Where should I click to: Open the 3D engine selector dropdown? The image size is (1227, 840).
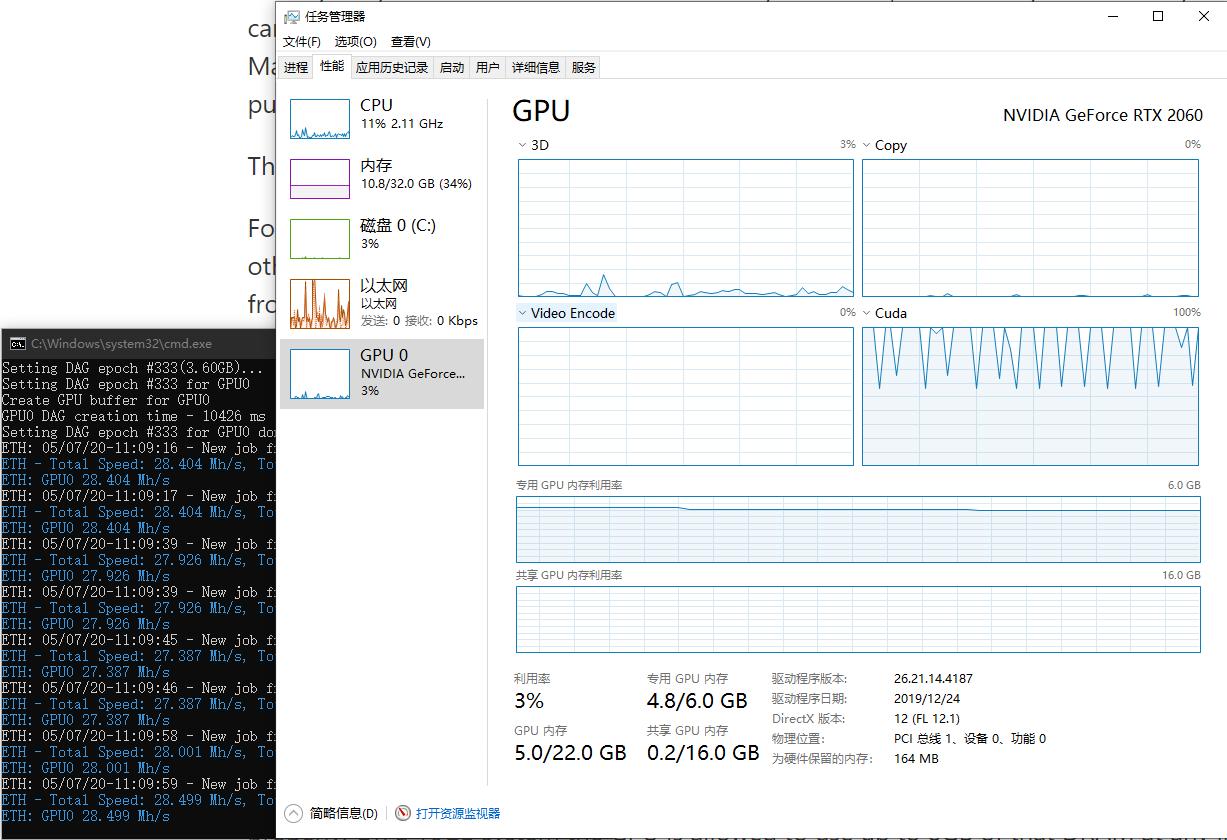[522, 145]
